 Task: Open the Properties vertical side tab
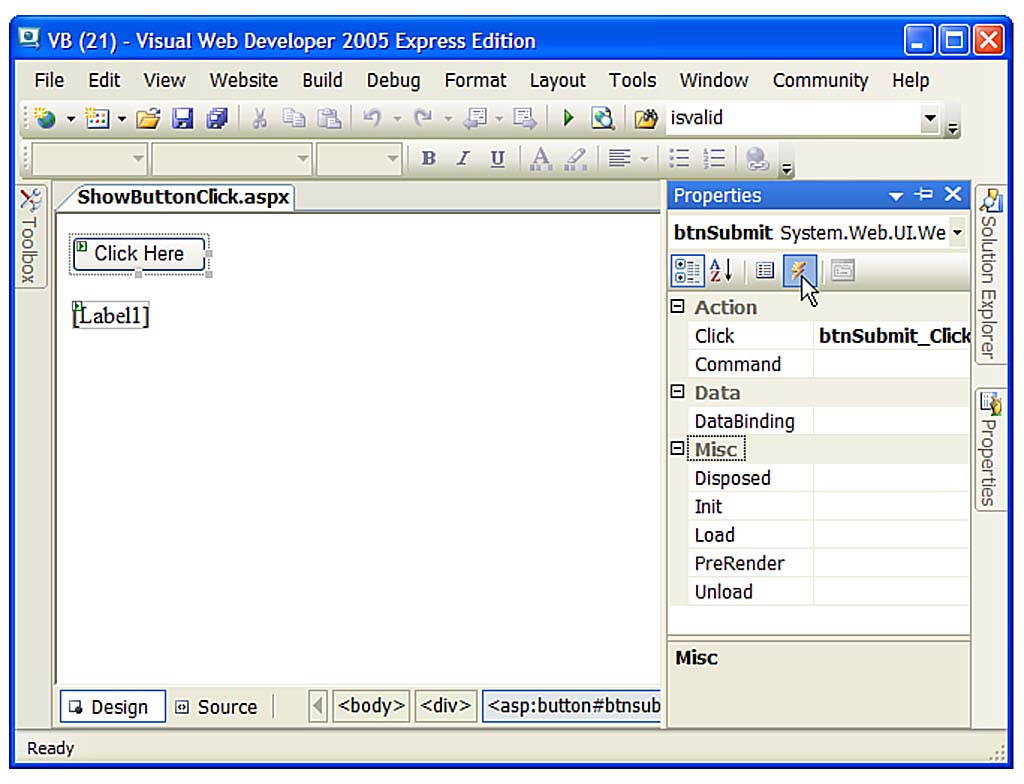[990, 449]
